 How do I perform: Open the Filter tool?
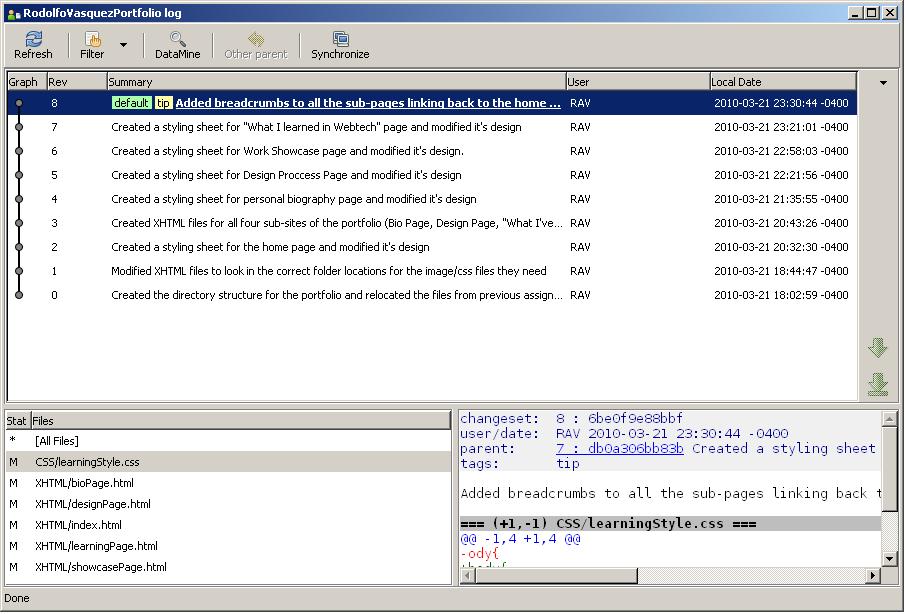click(x=92, y=45)
